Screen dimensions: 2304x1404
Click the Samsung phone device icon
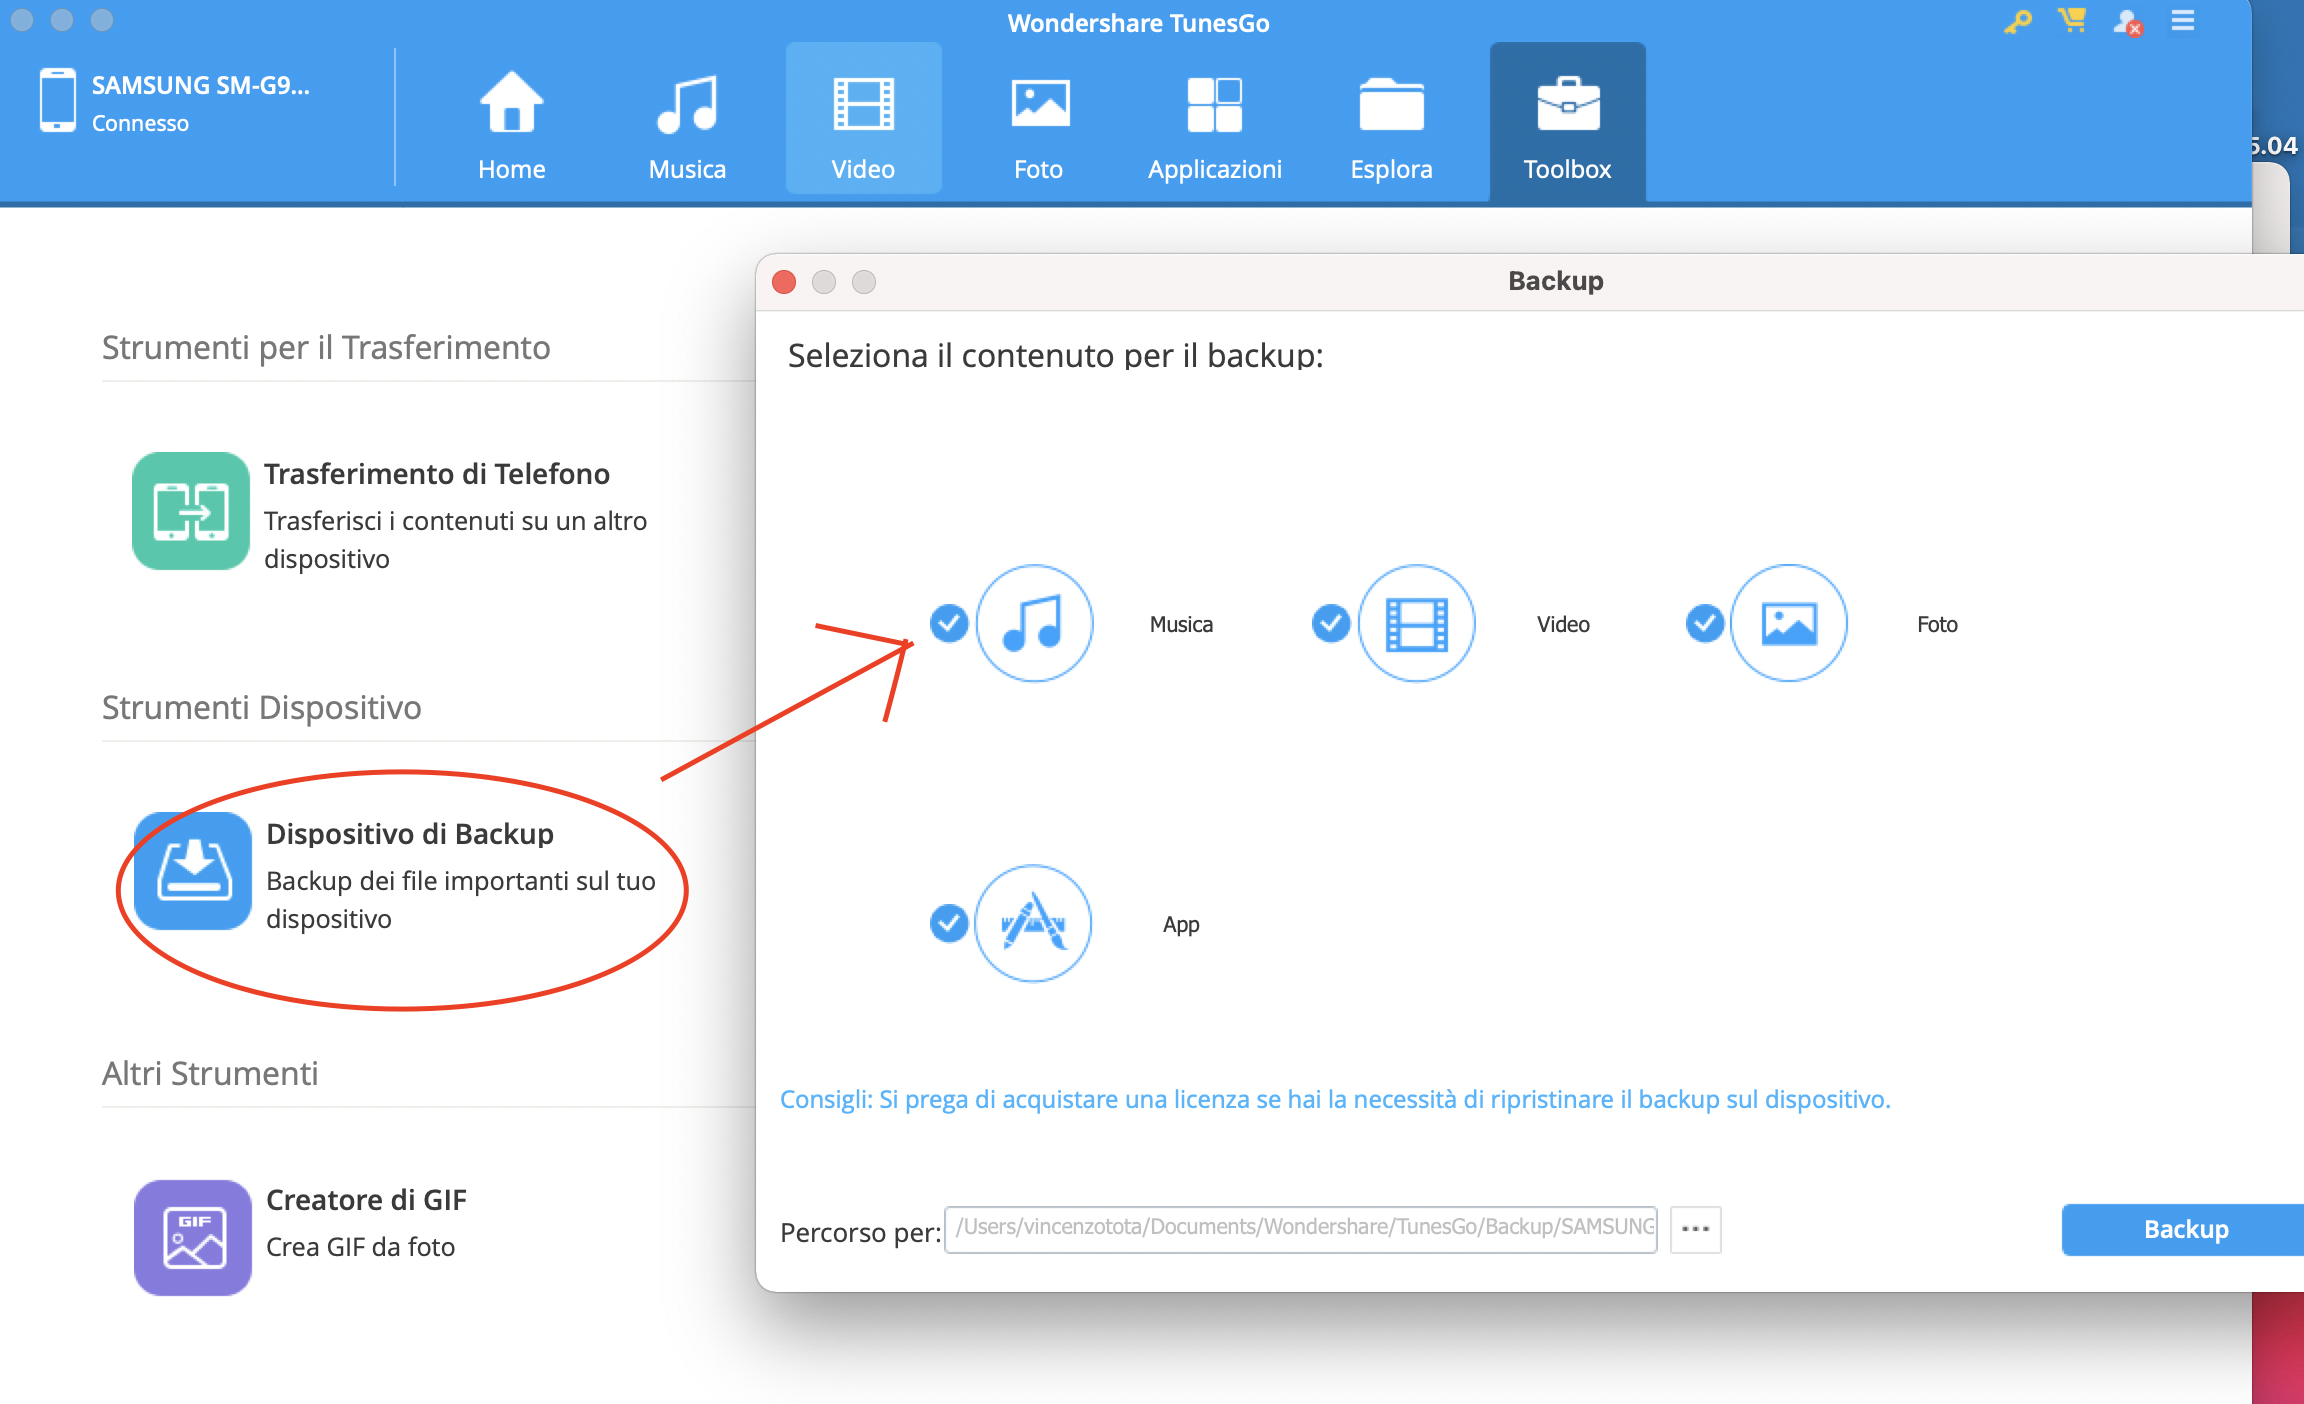(57, 100)
